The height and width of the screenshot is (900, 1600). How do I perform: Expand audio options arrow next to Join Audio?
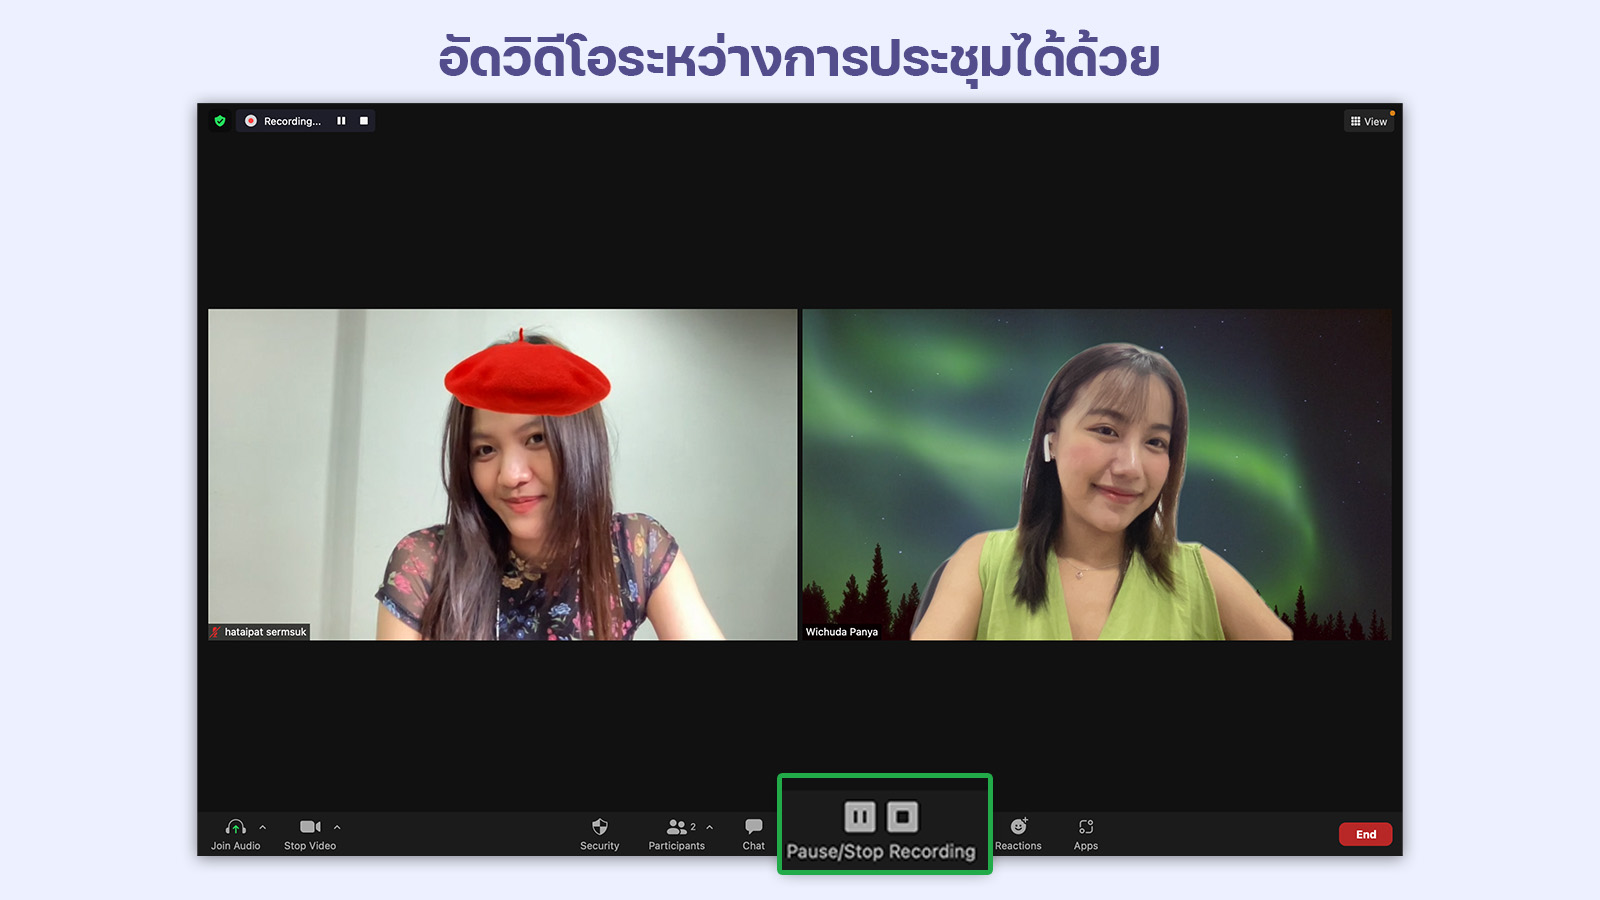(x=263, y=827)
